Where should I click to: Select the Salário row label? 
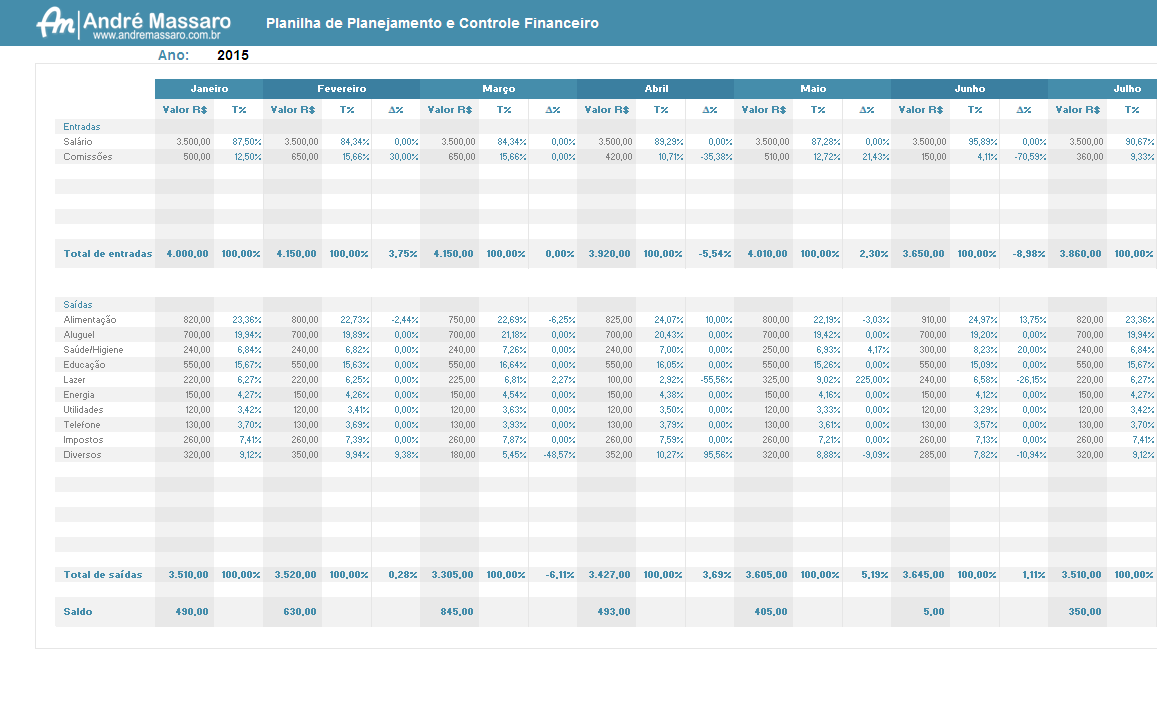pos(77,142)
